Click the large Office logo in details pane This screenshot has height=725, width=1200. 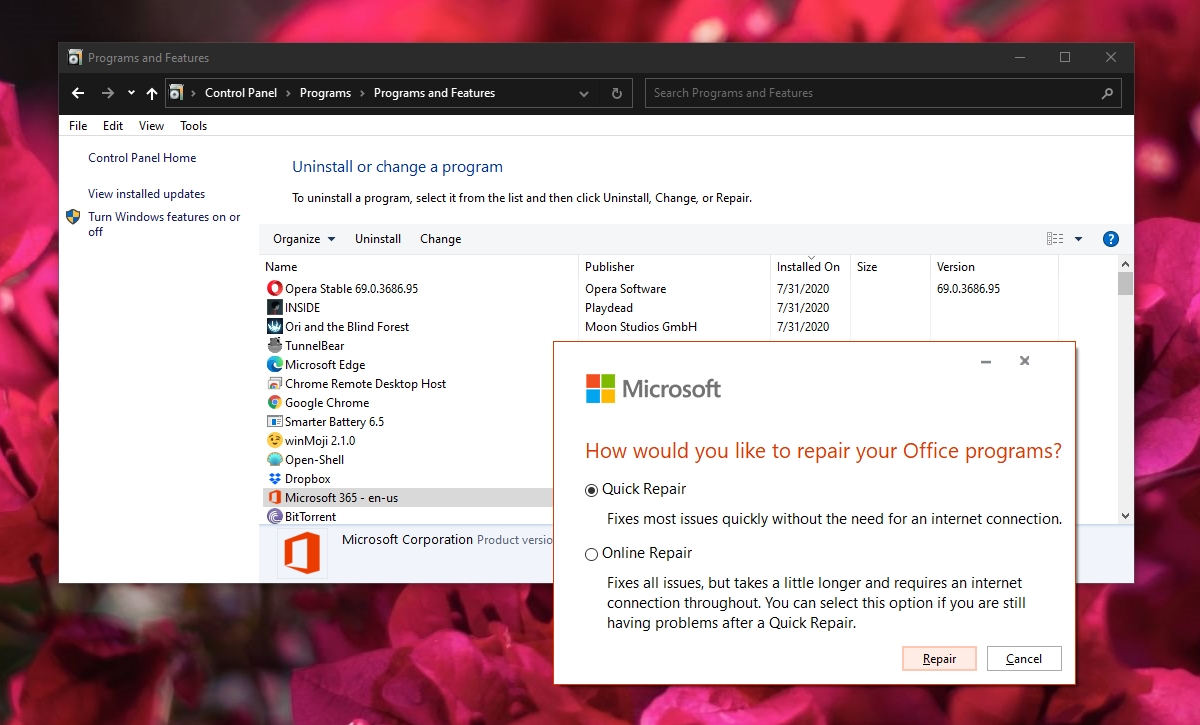[x=301, y=554]
